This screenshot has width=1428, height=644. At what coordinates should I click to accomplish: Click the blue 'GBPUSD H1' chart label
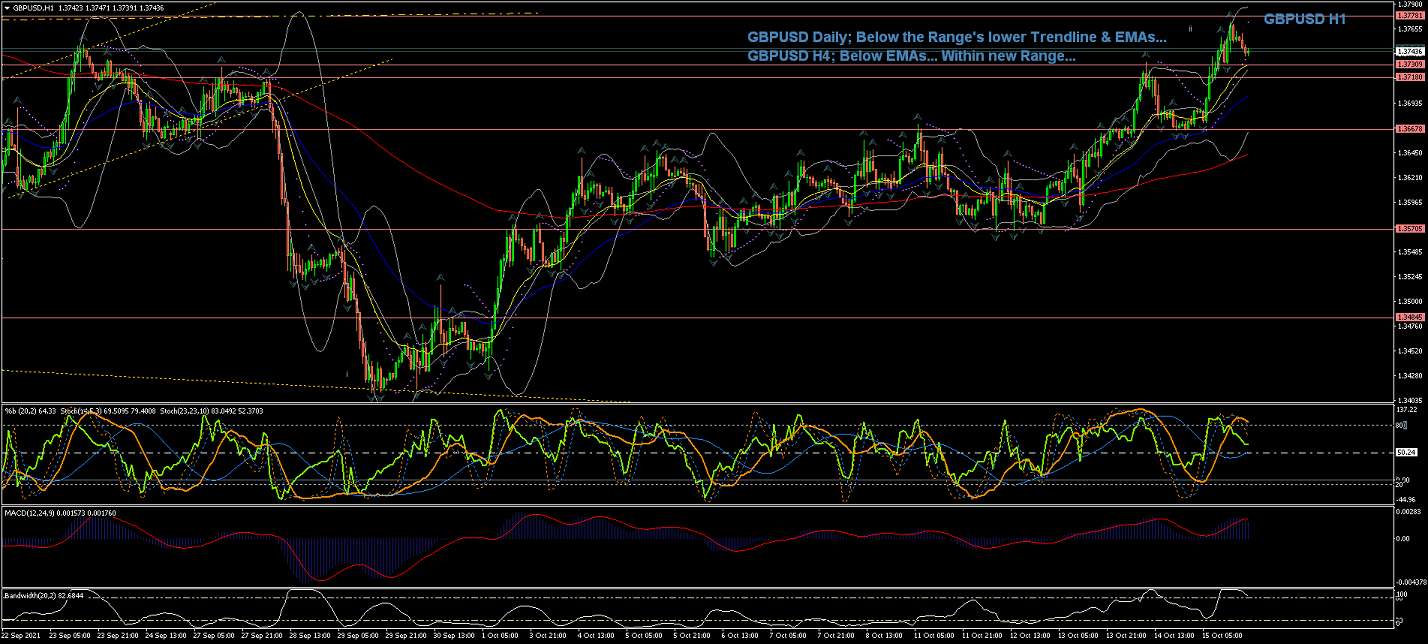tap(1304, 19)
